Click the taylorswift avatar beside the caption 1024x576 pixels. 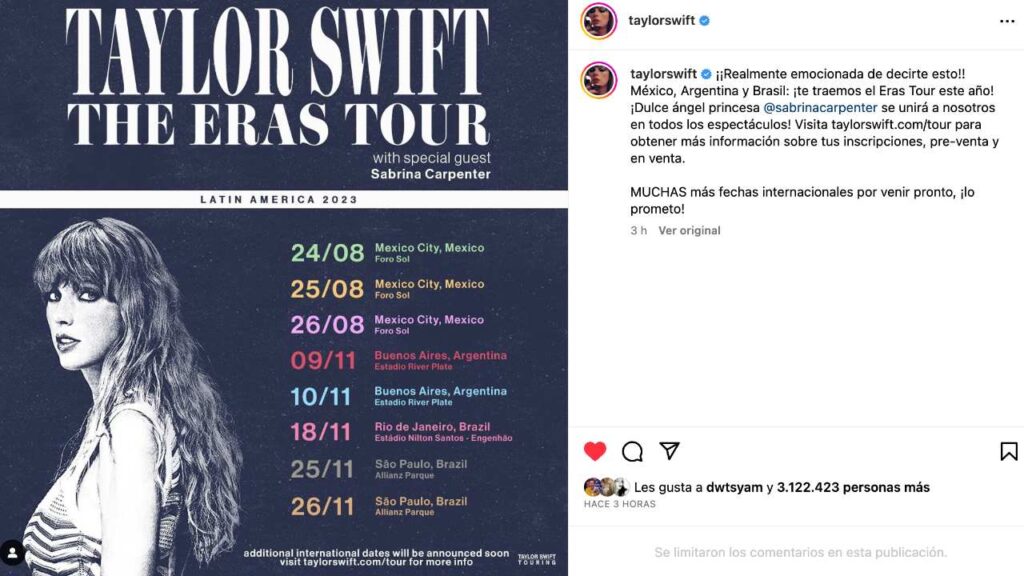(x=599, y=81)
